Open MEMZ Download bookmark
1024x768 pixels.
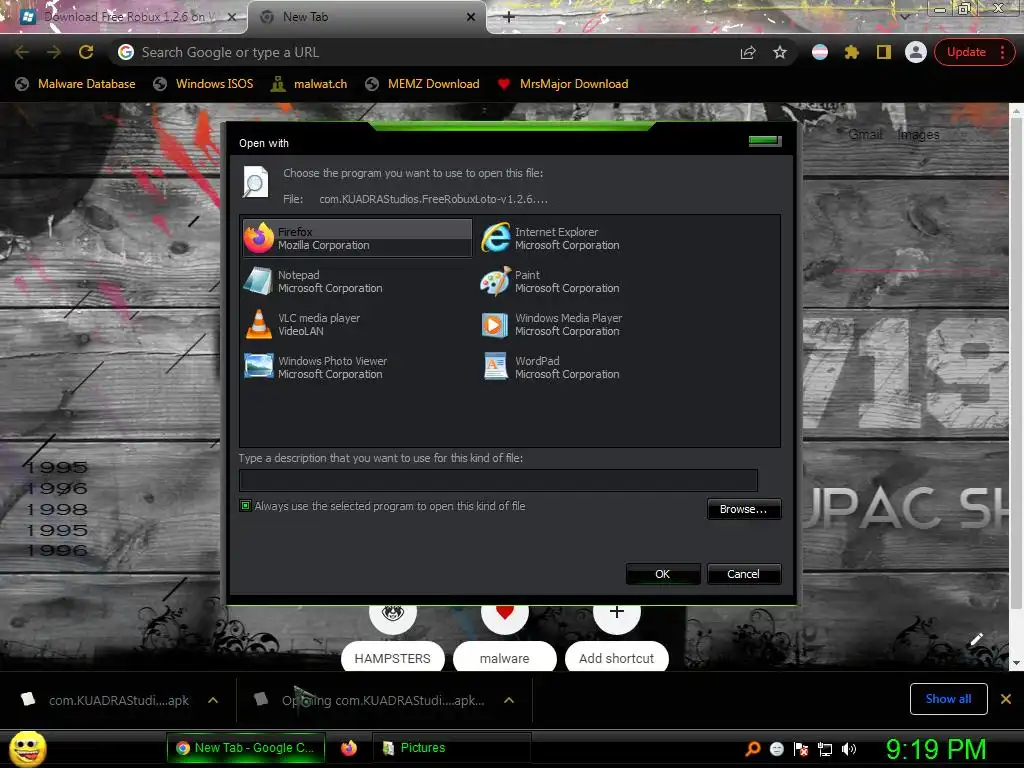coord(423,84)
